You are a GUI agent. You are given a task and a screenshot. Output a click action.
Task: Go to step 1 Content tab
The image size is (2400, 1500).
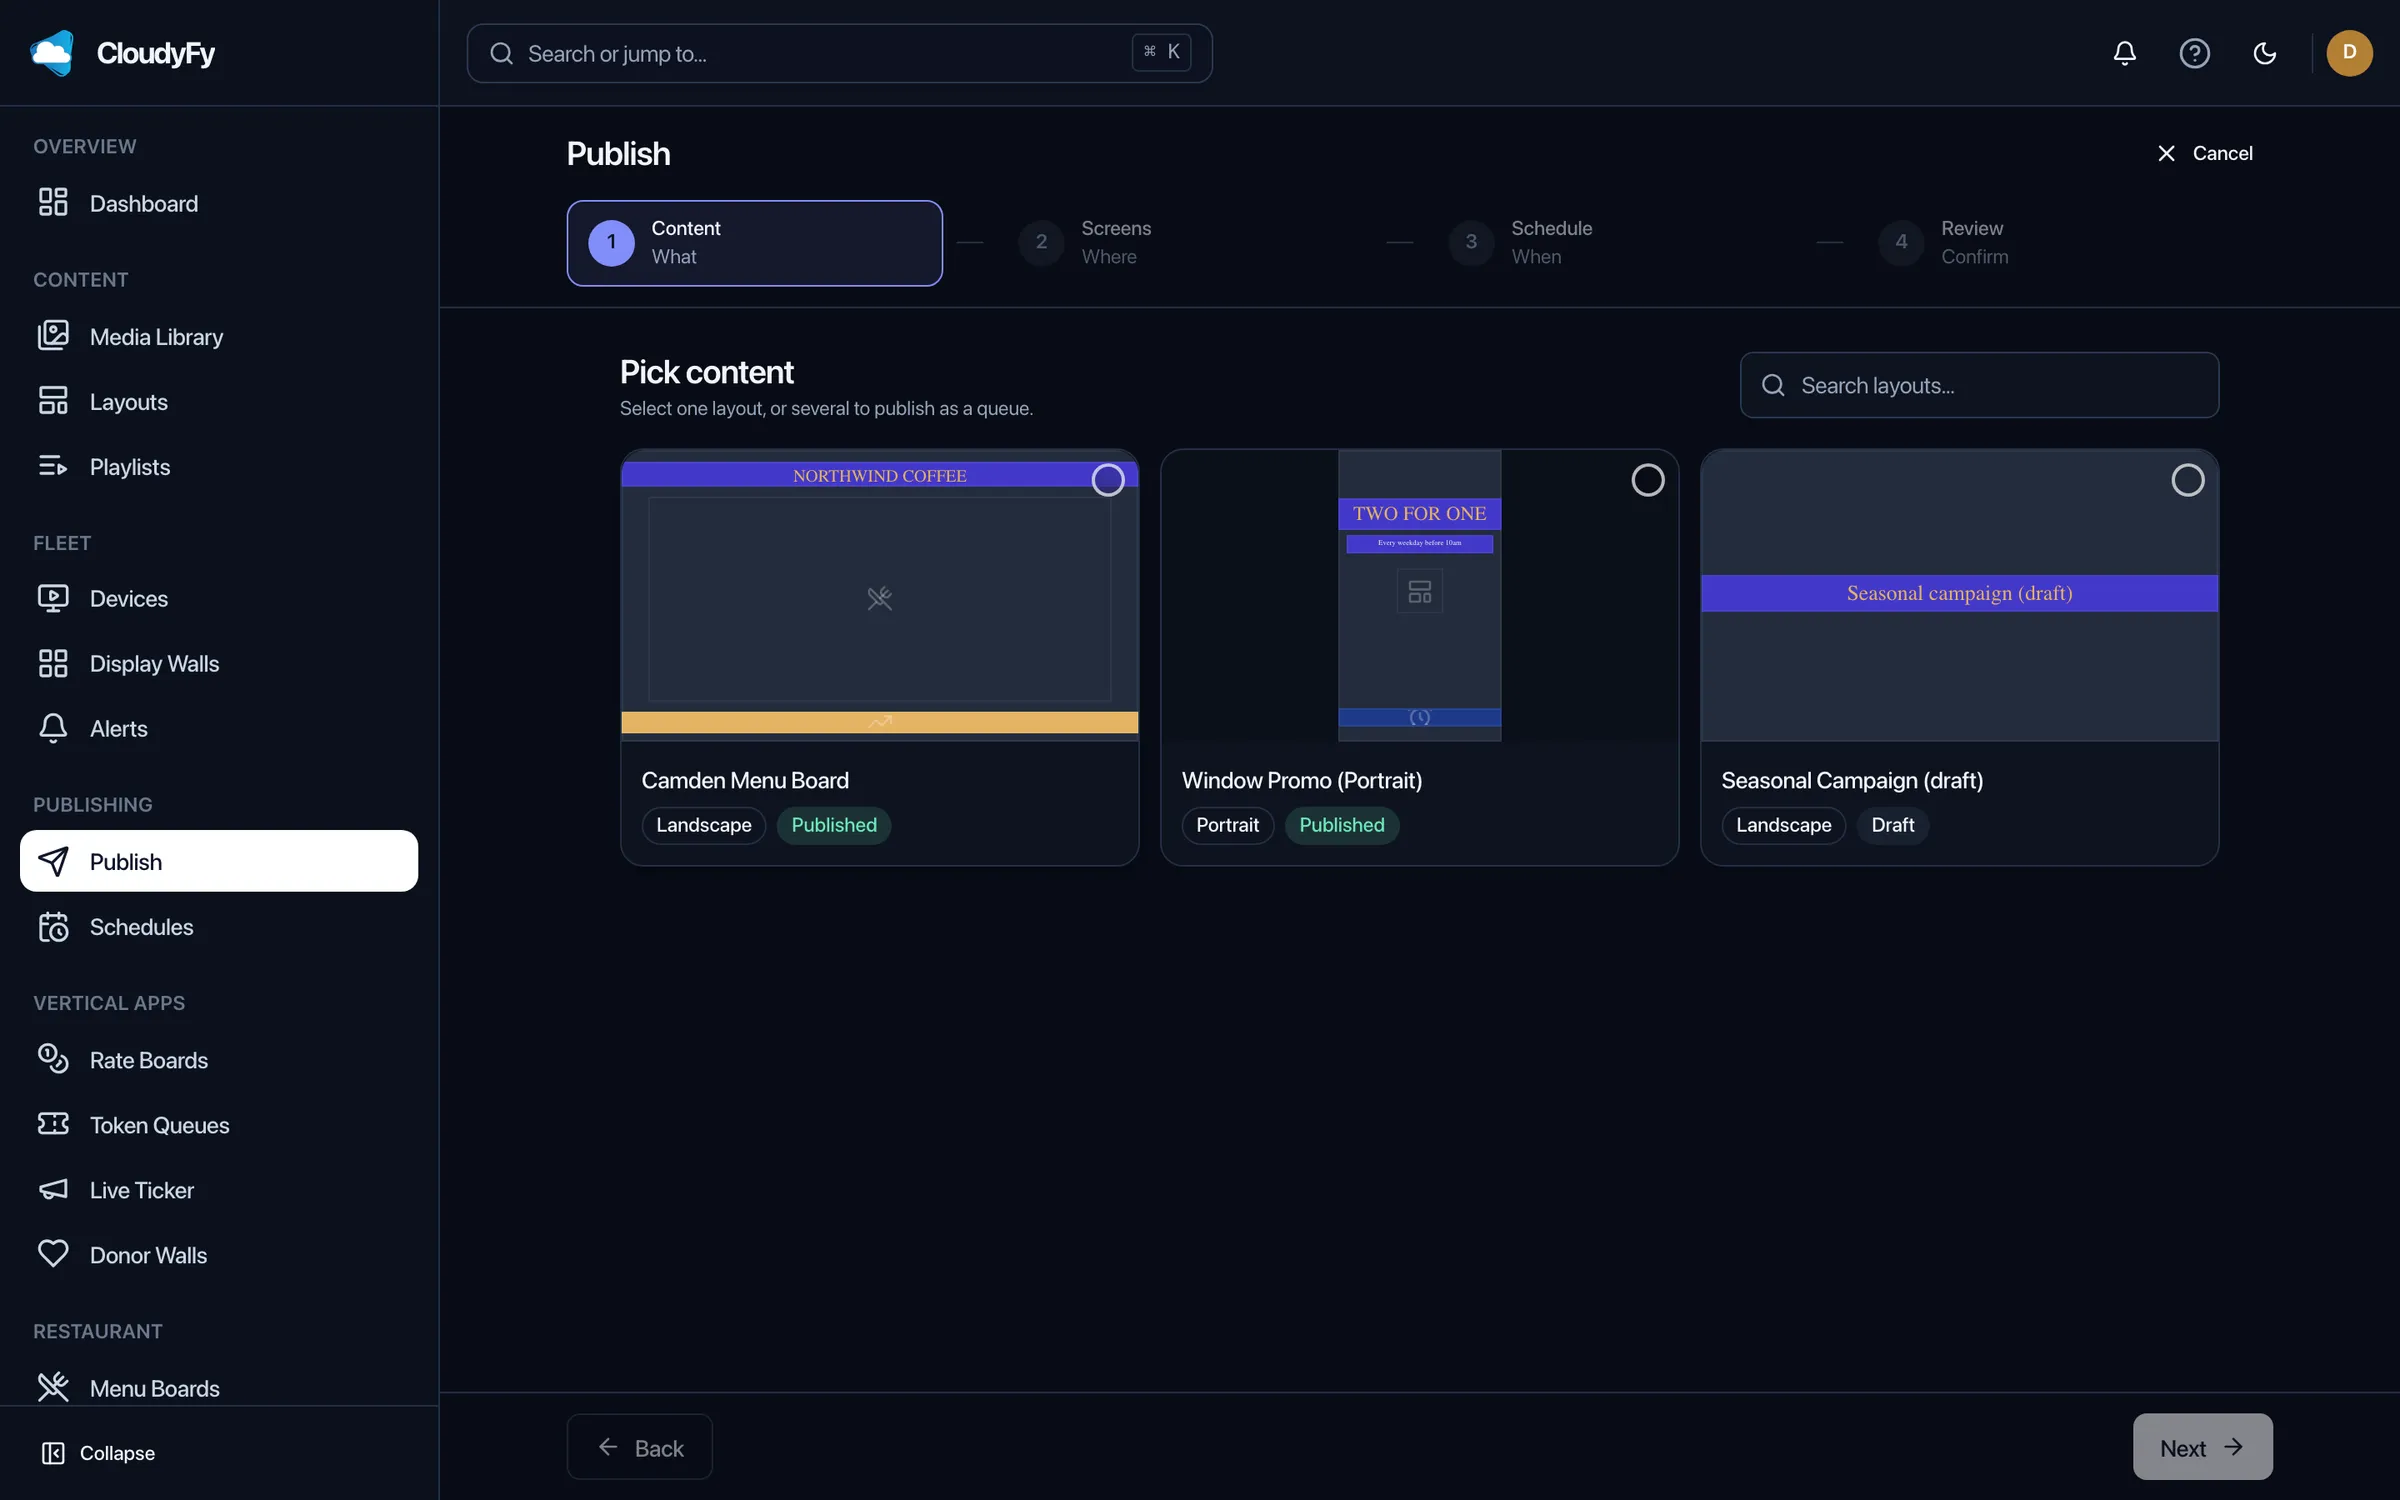(x=754, y=243)
